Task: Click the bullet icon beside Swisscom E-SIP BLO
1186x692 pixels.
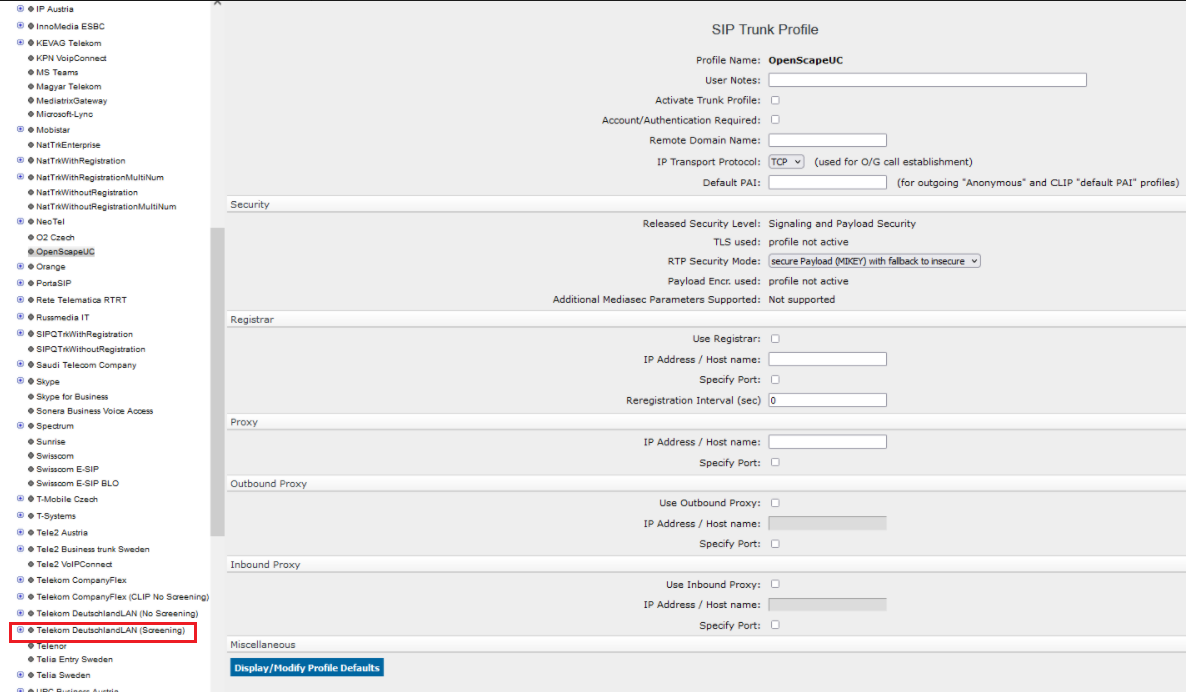Action: tap(31, 483)
